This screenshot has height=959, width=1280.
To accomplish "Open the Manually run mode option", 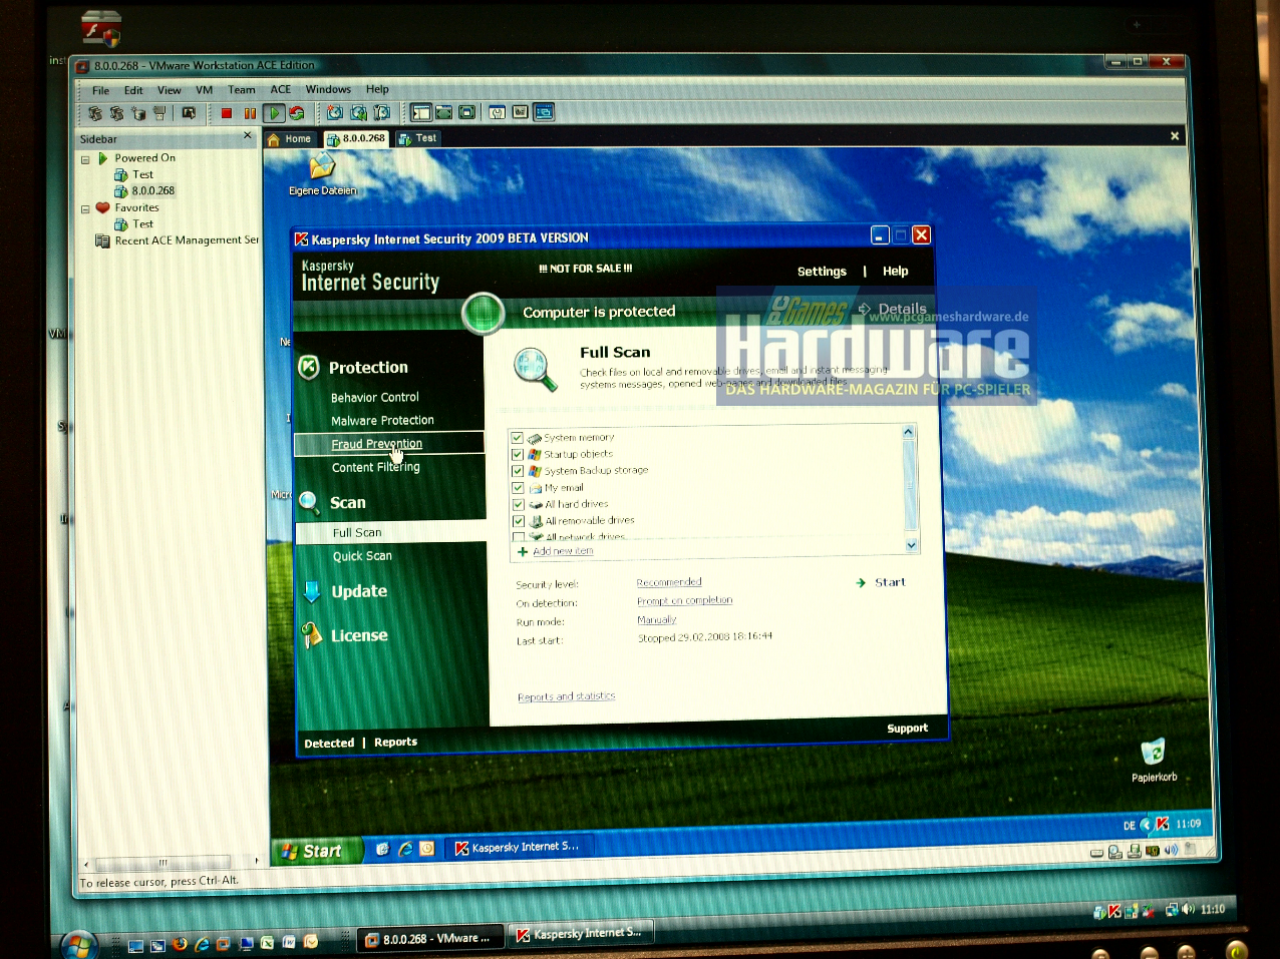I will [x=657, y=620].
